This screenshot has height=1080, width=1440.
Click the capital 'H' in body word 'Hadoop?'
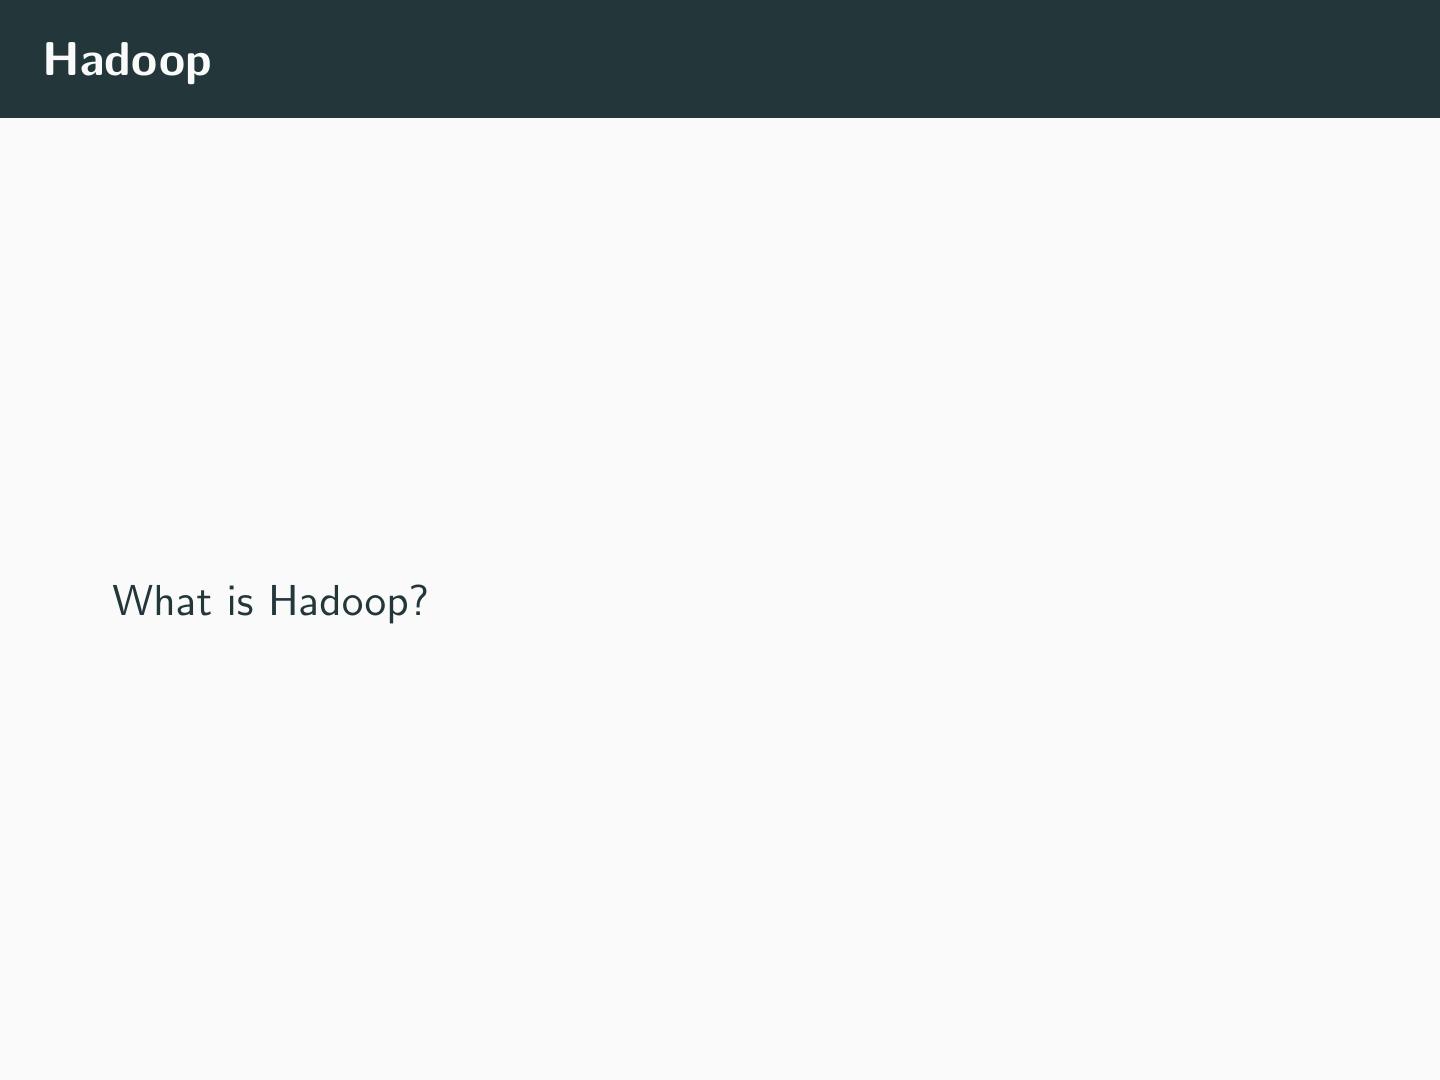[x=281, y=601]
